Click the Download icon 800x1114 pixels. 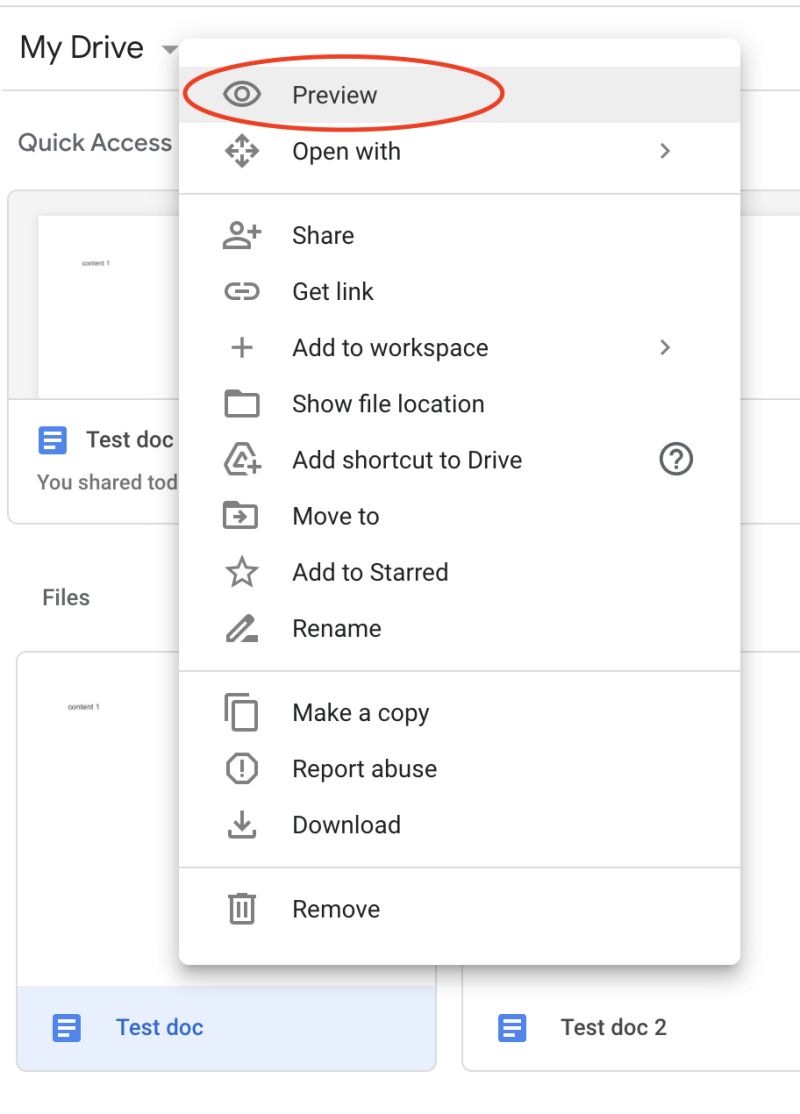coord(240,824)
